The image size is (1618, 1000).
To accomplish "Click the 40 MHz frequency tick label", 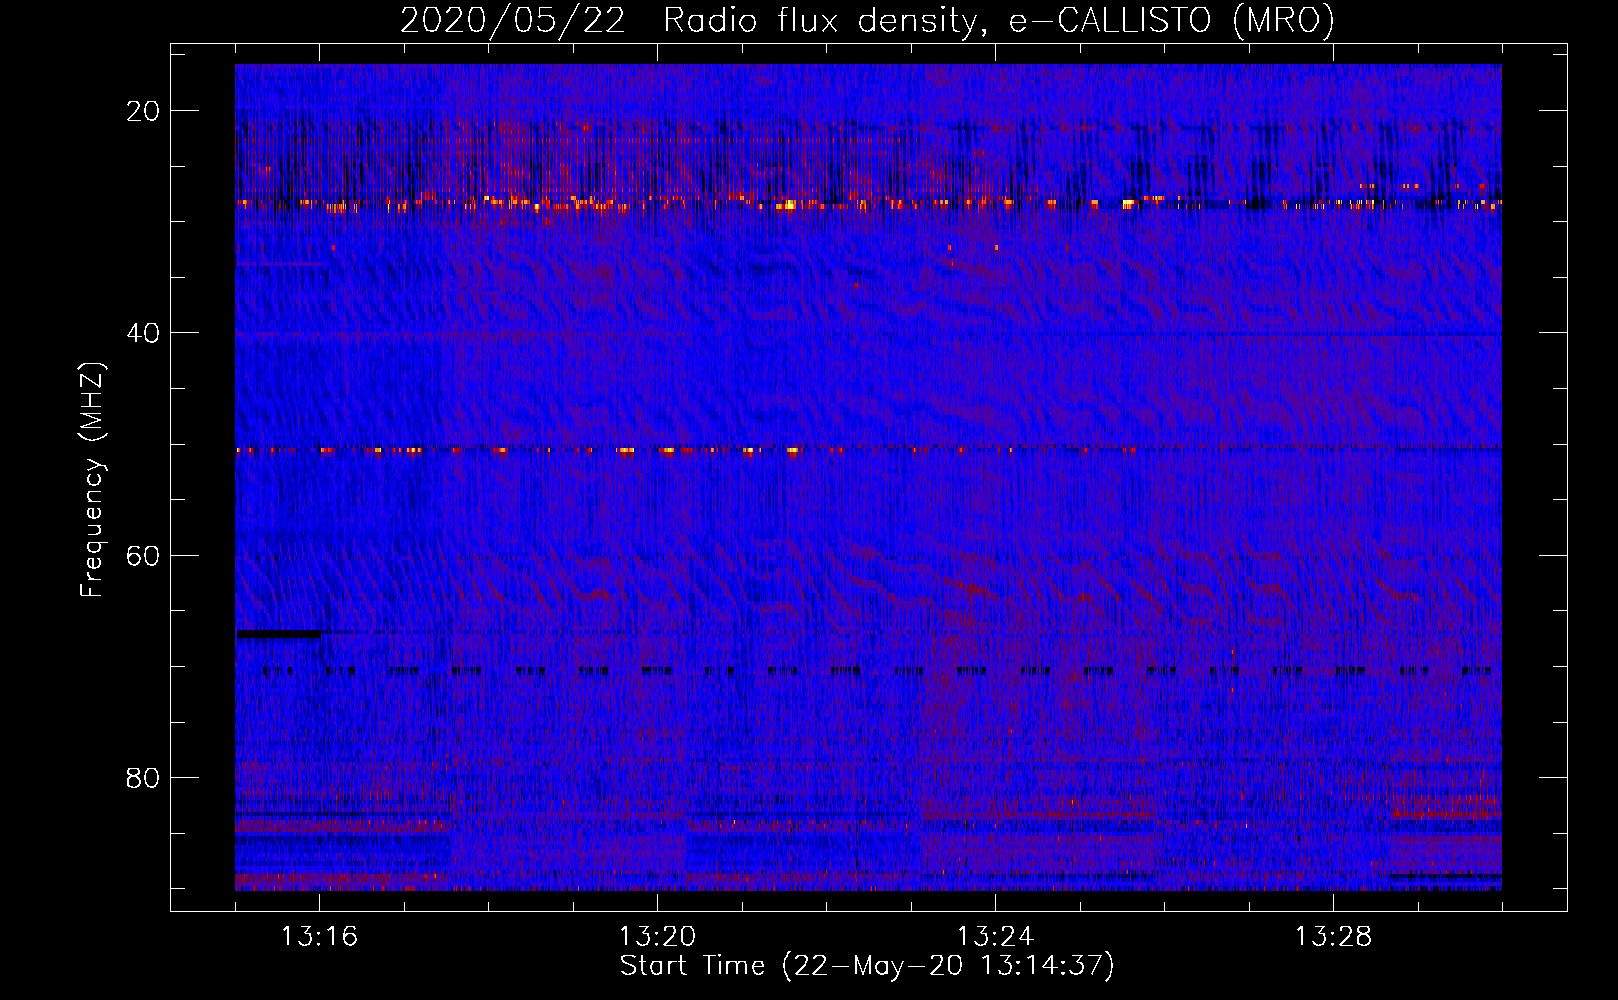I will pos(143,333).
